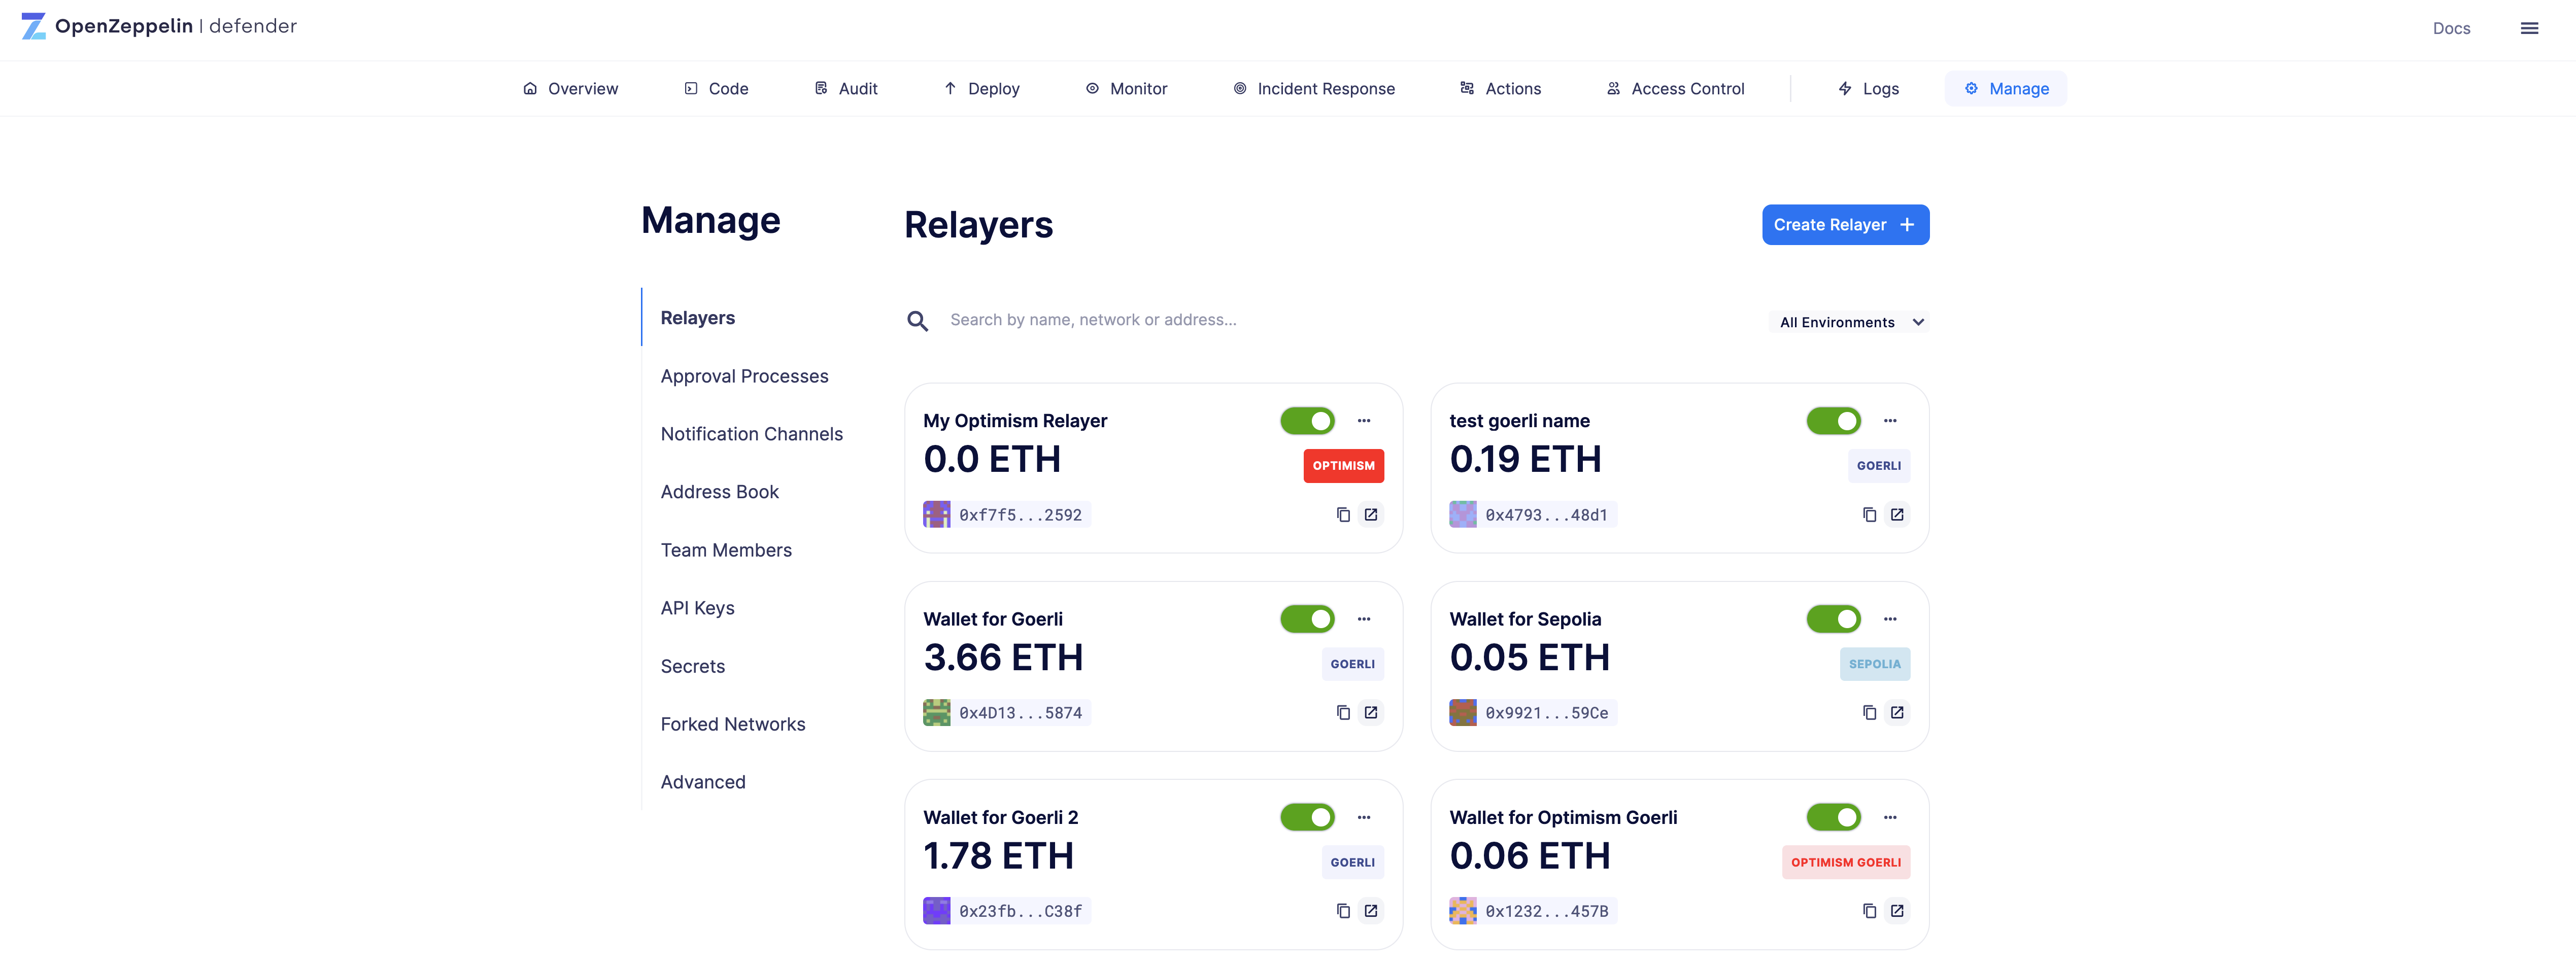Open the Audit tab
The image size is (2576, 965).
[x=846, y=89]
